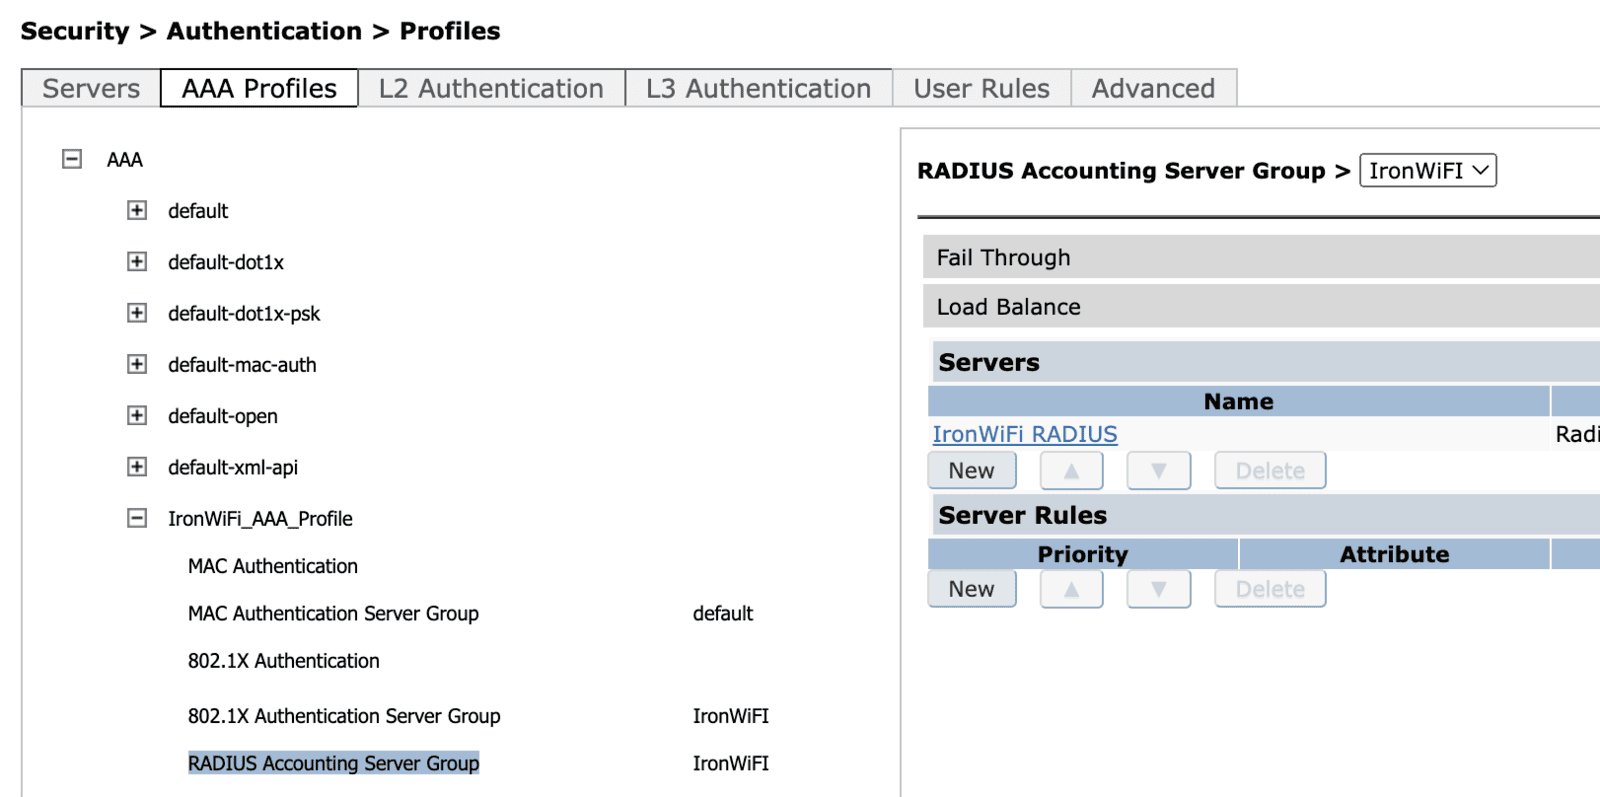Open the RADIUS Accounting Server Group dropdown
The width and height of the screenshot is (1600, 797).
[1427, 171]
